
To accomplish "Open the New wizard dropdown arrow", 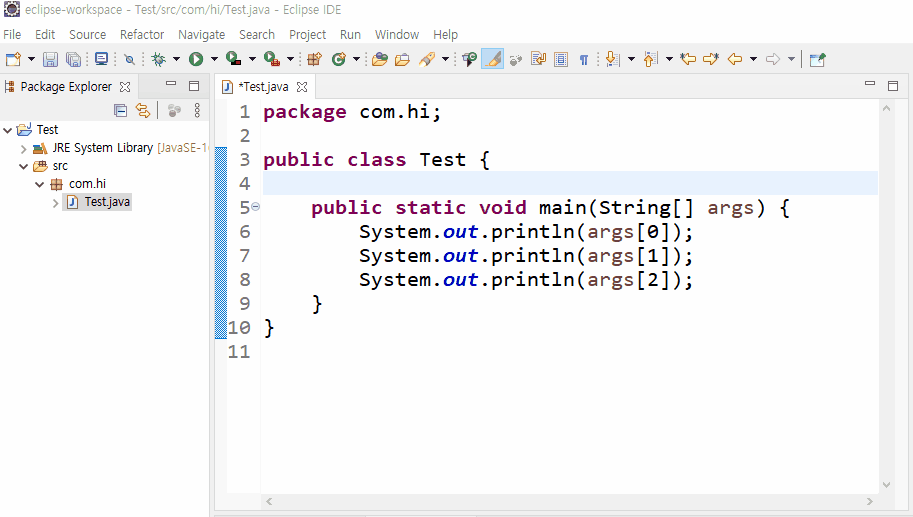I will tap(31, 59).
